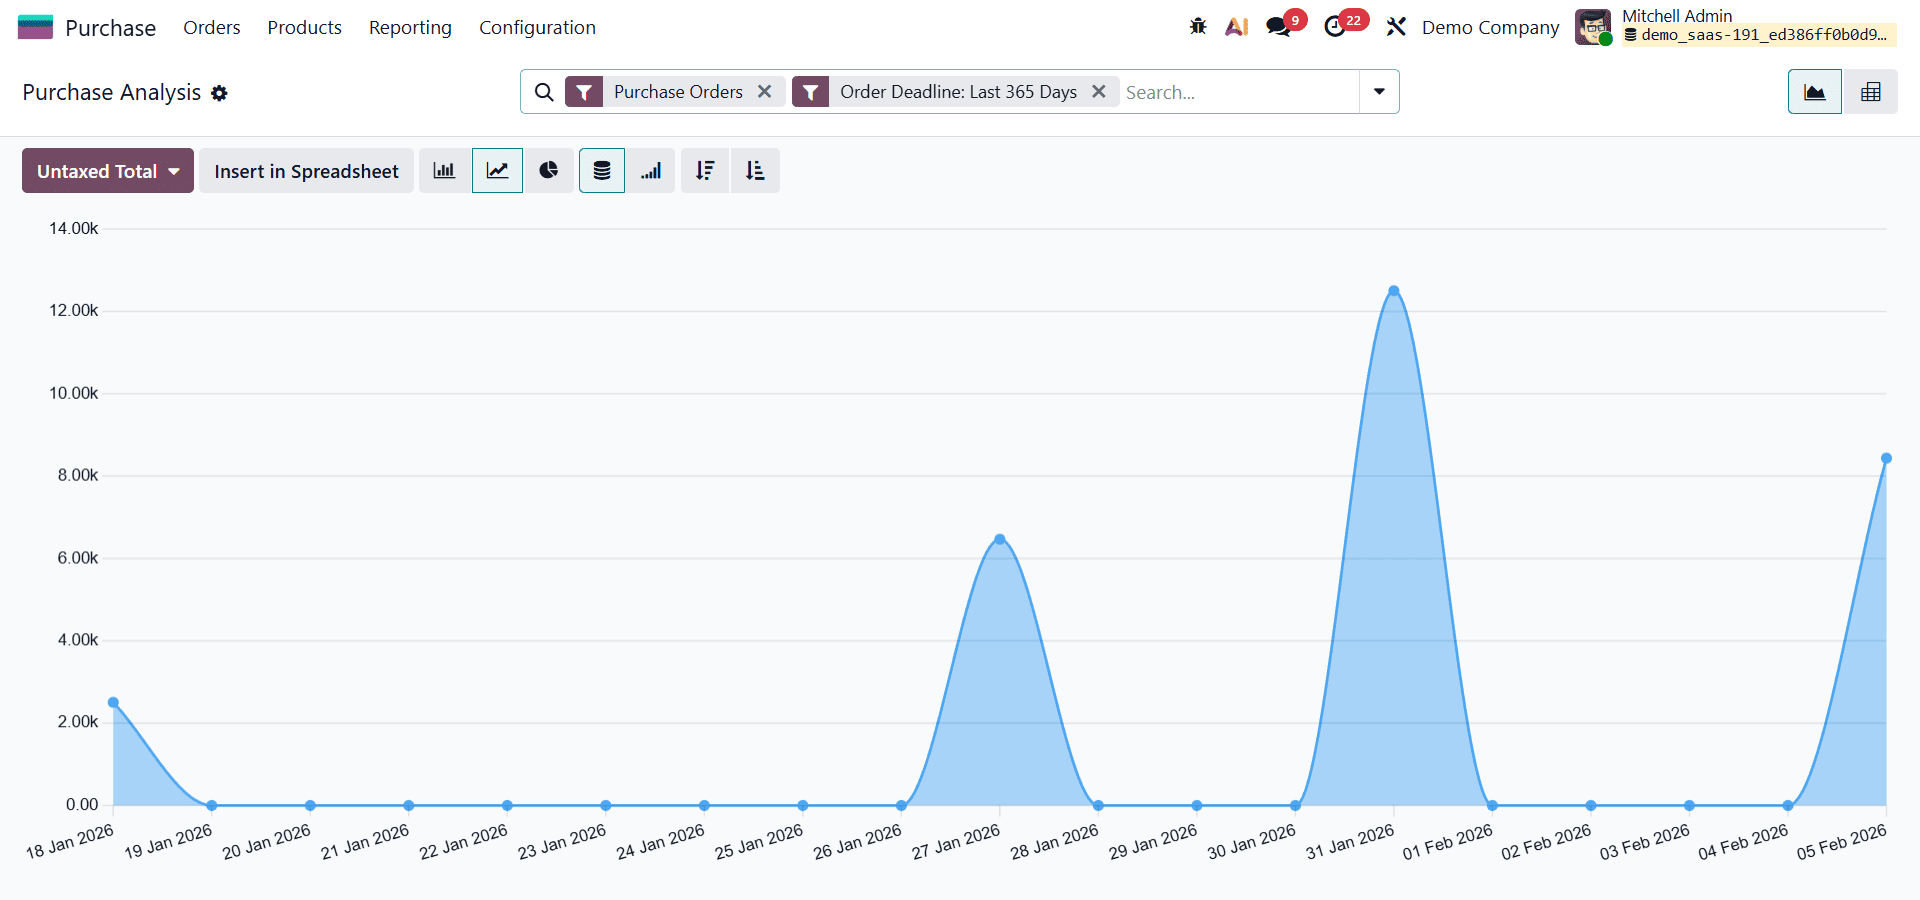
Task: Open the bug report tool
Action: pos(1197,26)
